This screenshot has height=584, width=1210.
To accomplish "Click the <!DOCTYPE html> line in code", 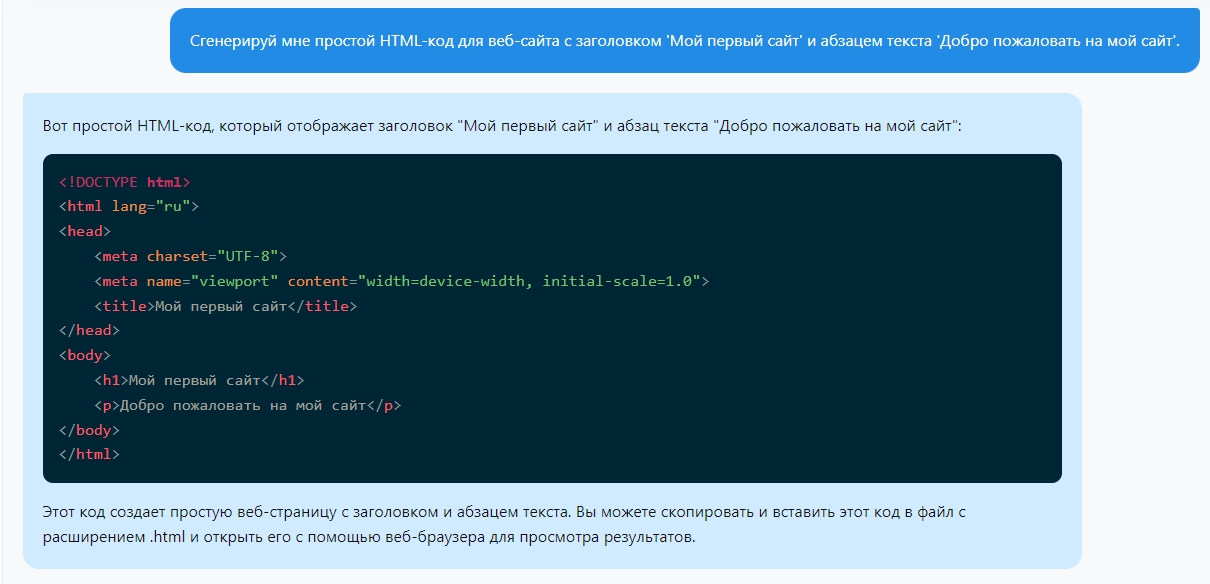I will click(124, 182).
